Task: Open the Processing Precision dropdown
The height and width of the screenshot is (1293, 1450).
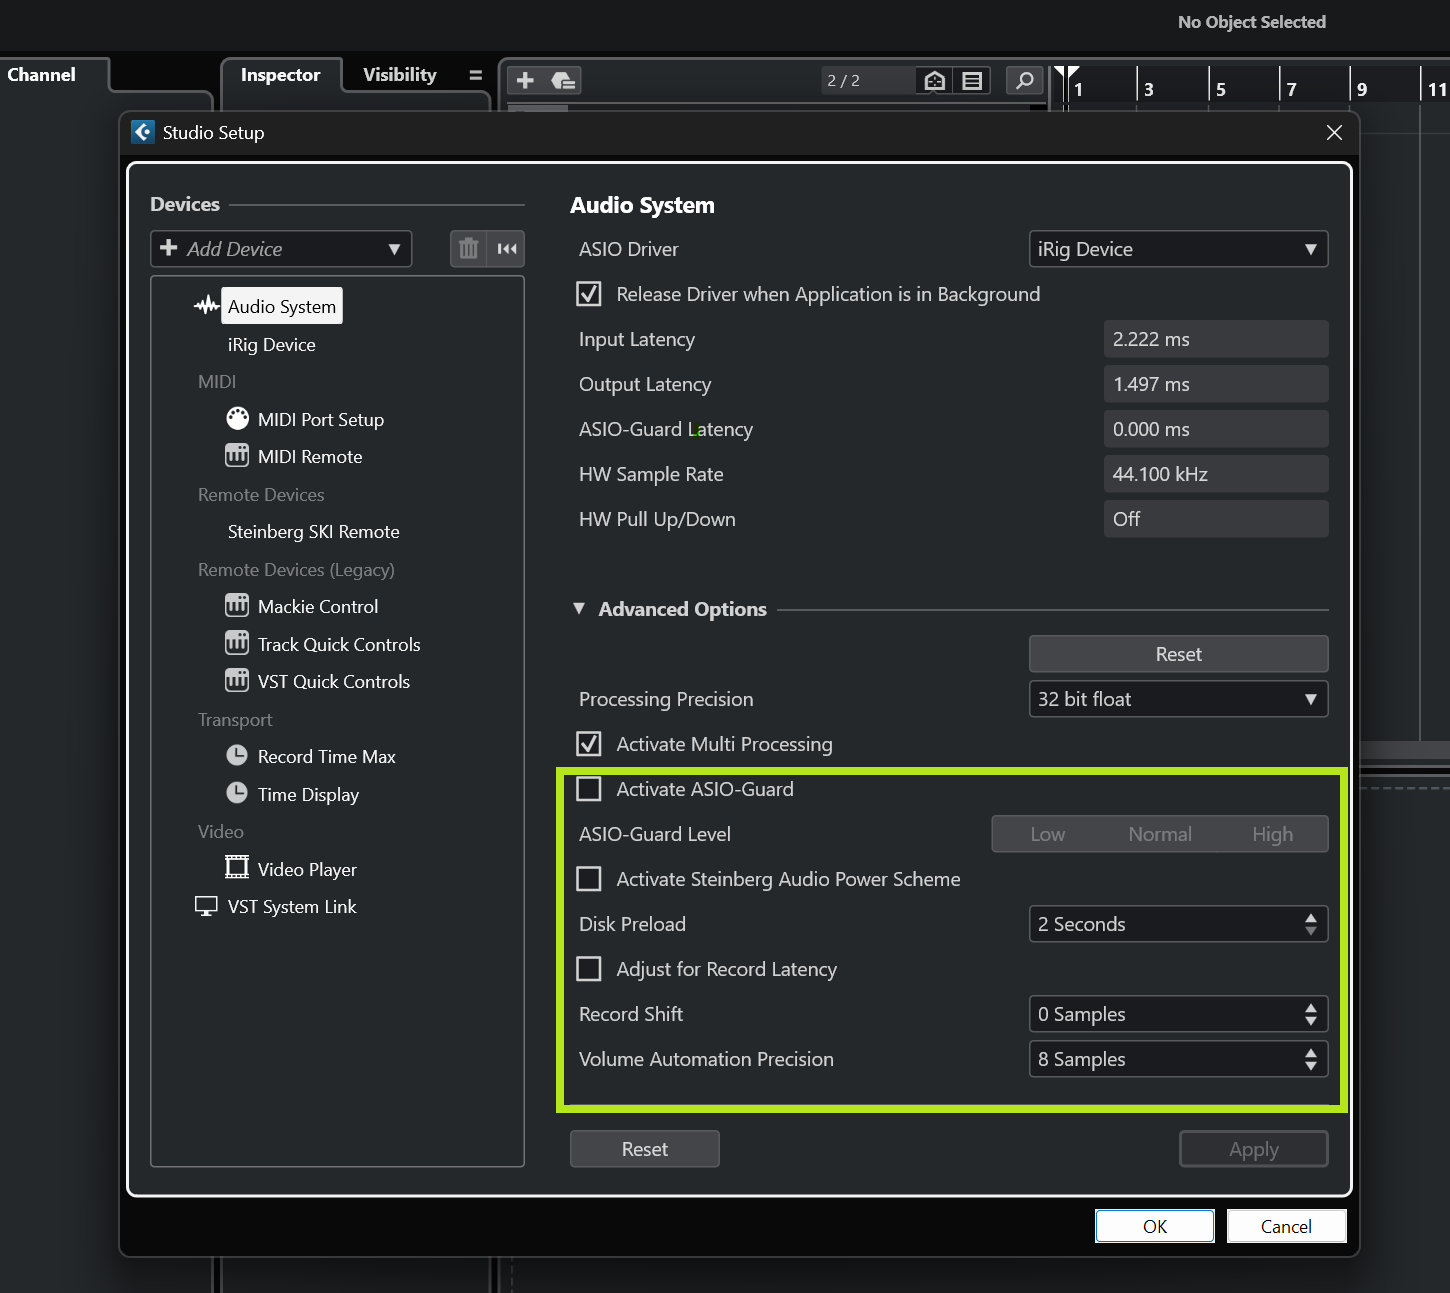Action: 1178,699
